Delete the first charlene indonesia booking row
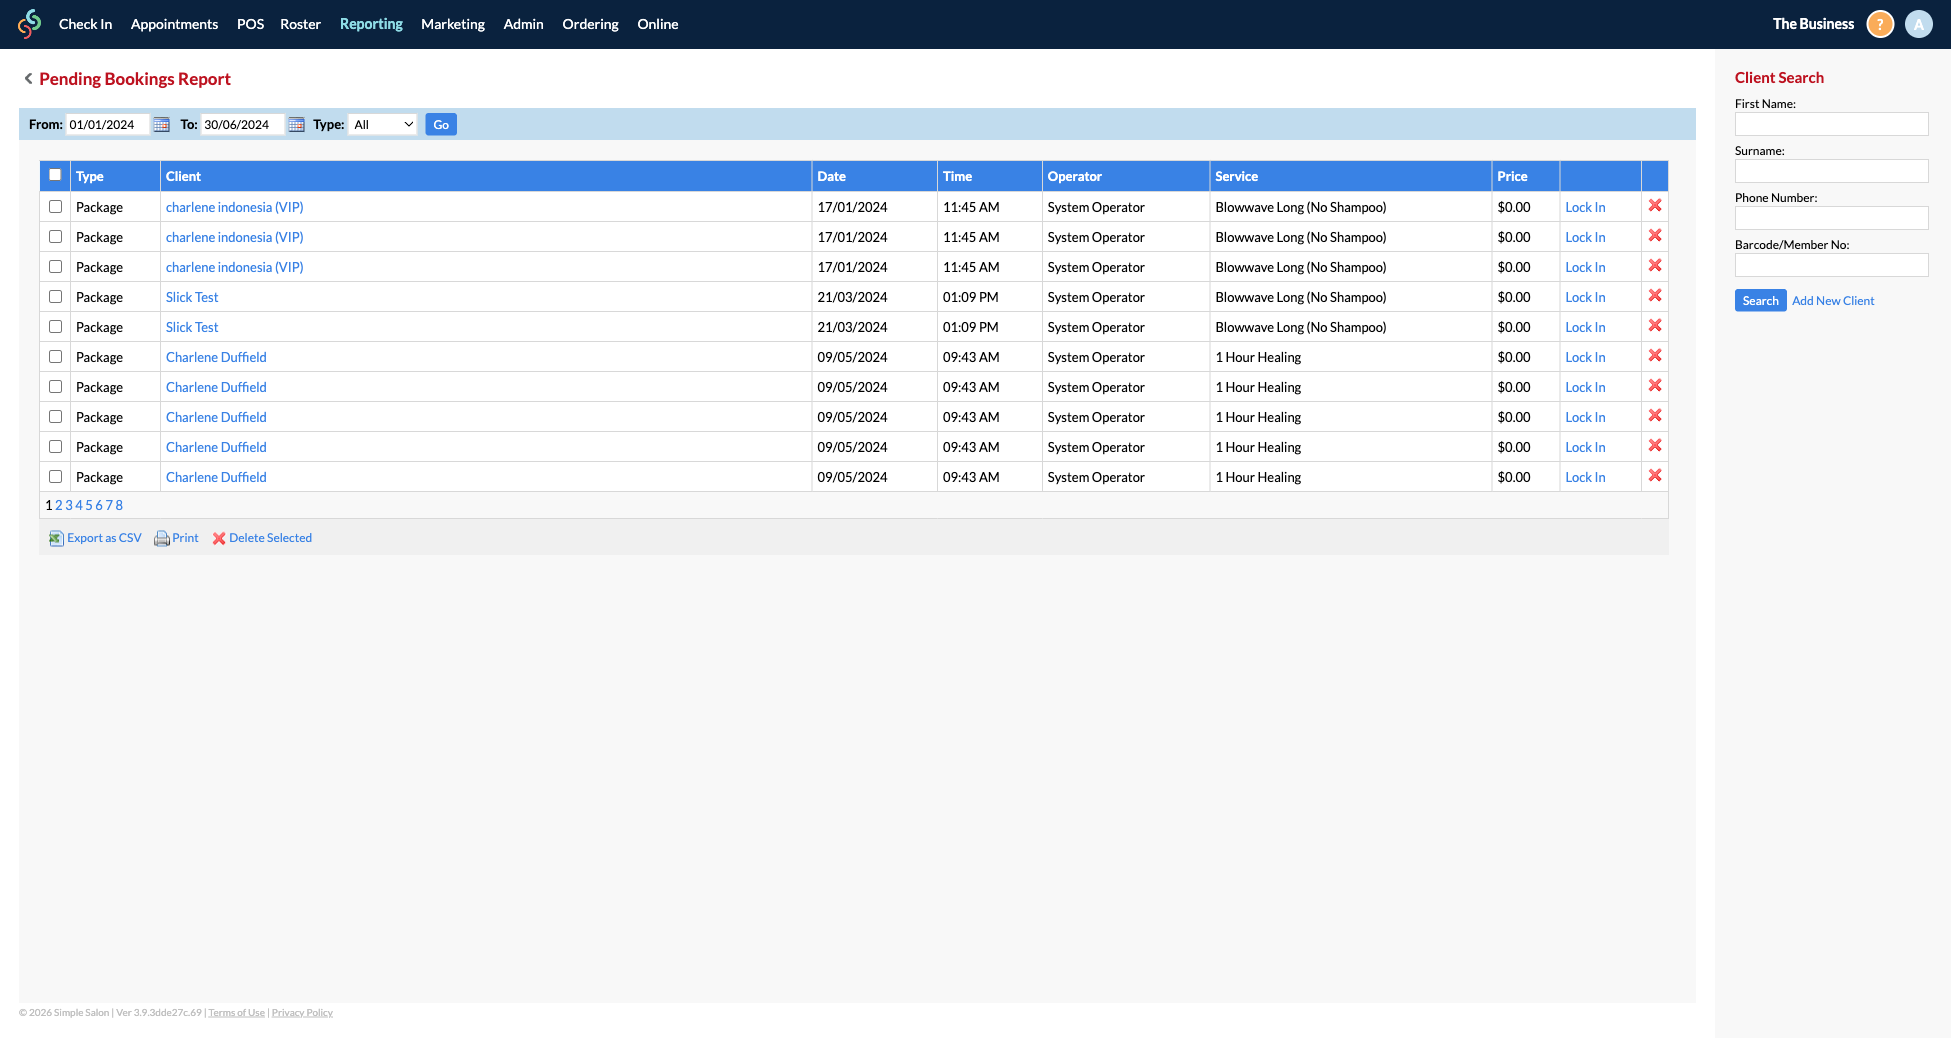This screenshot has width=1951, height=1038. tap(1655, 206)
